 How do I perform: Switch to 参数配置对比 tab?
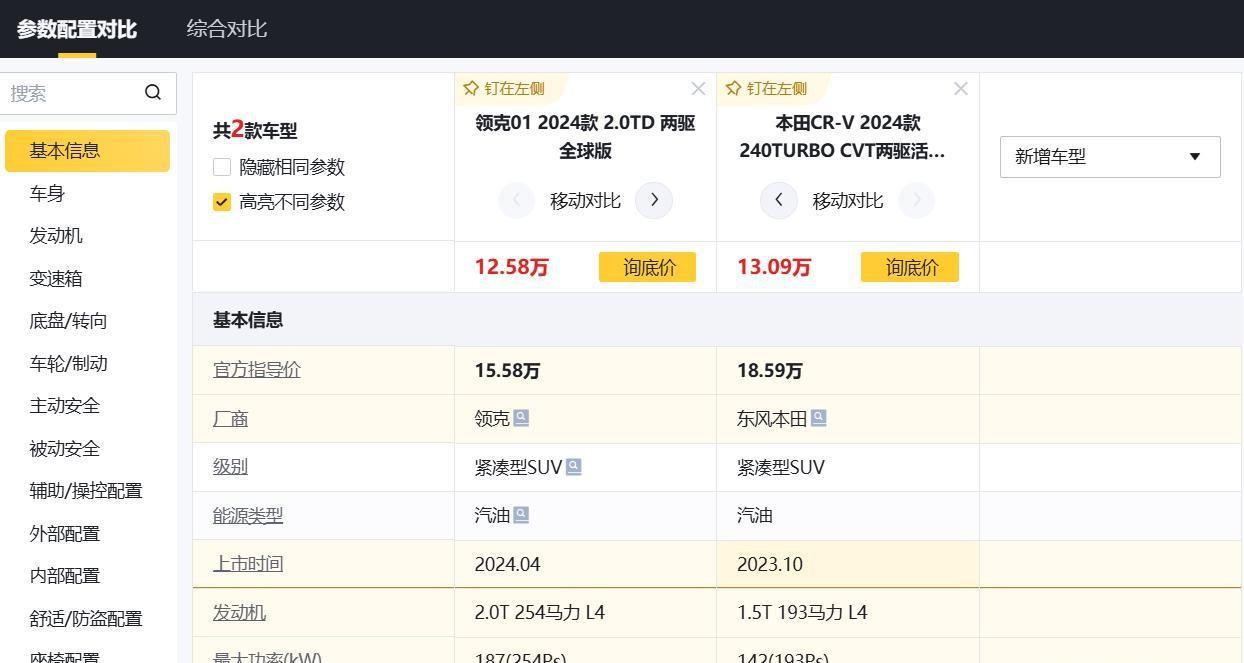click(76, 29)
